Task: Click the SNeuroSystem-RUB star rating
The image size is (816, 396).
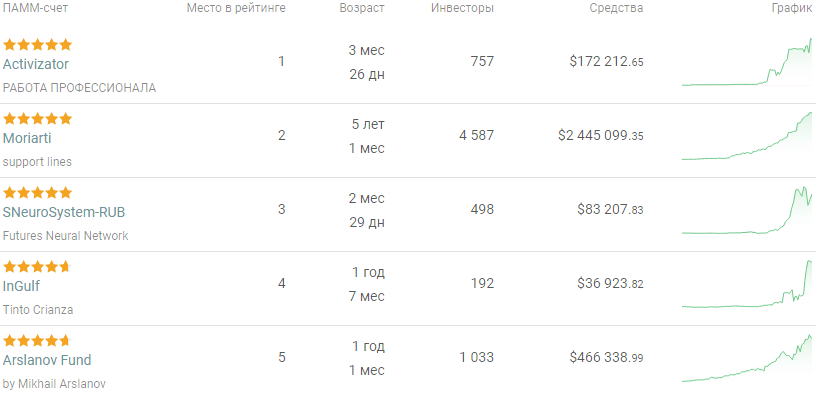Action: coord(37,193)
